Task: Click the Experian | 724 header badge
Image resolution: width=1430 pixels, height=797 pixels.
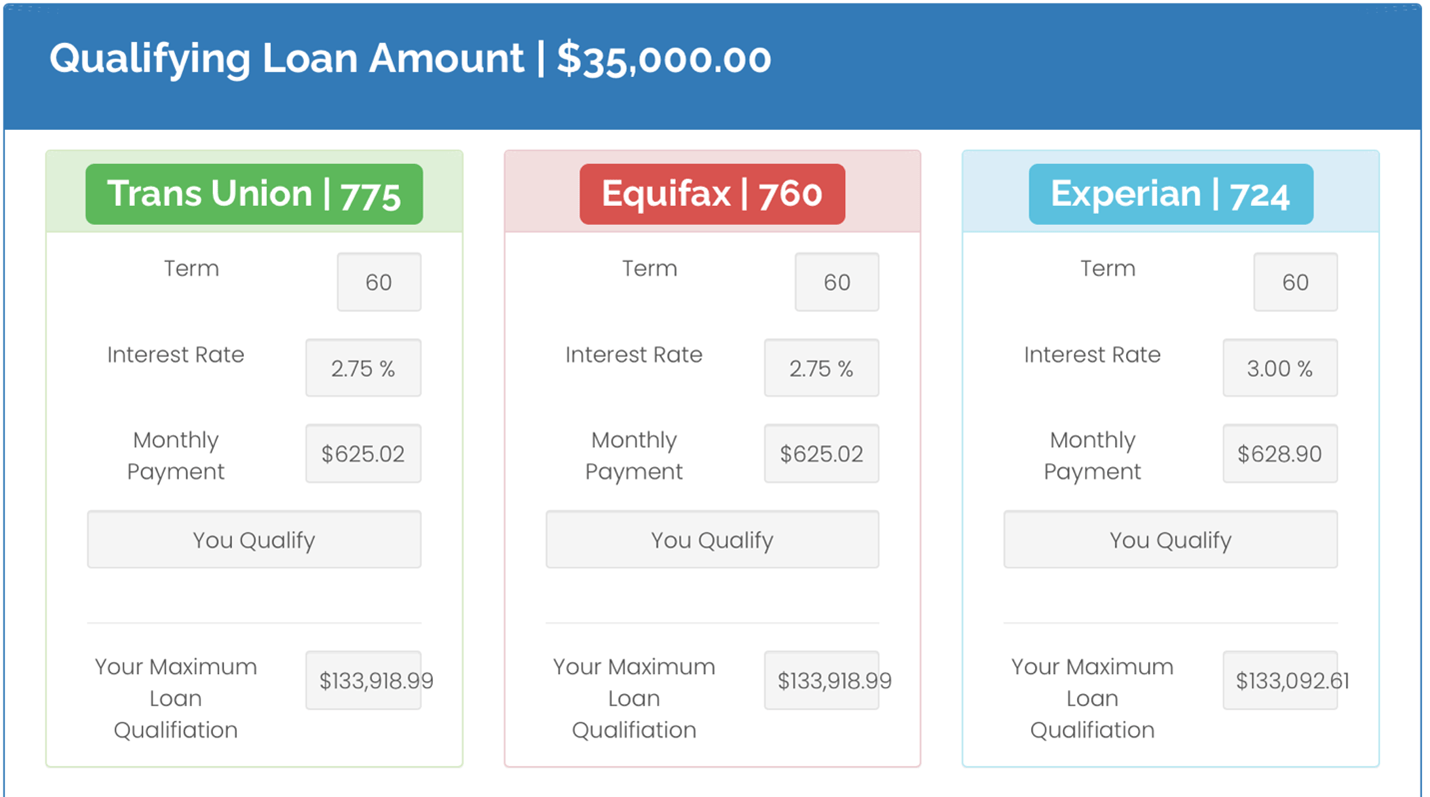Action: click(1170, 194)
